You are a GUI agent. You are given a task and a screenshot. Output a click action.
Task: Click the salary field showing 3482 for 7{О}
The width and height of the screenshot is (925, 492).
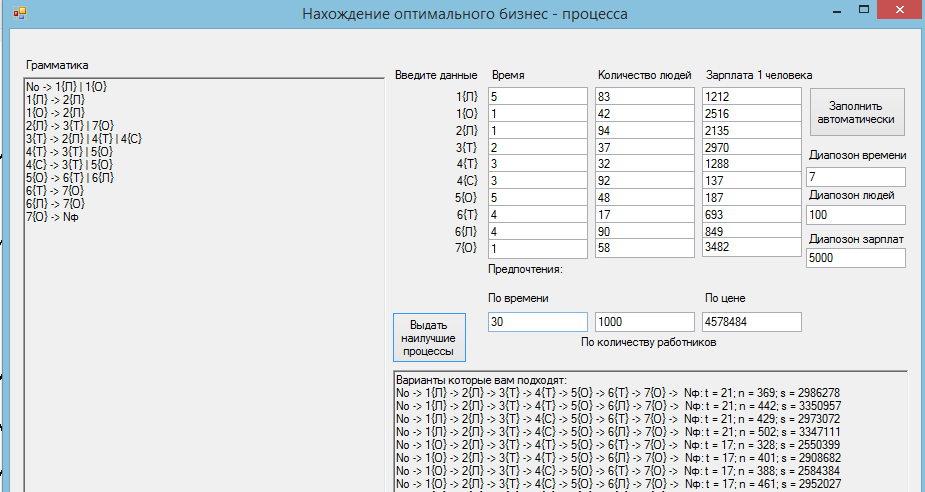[752, 247]
